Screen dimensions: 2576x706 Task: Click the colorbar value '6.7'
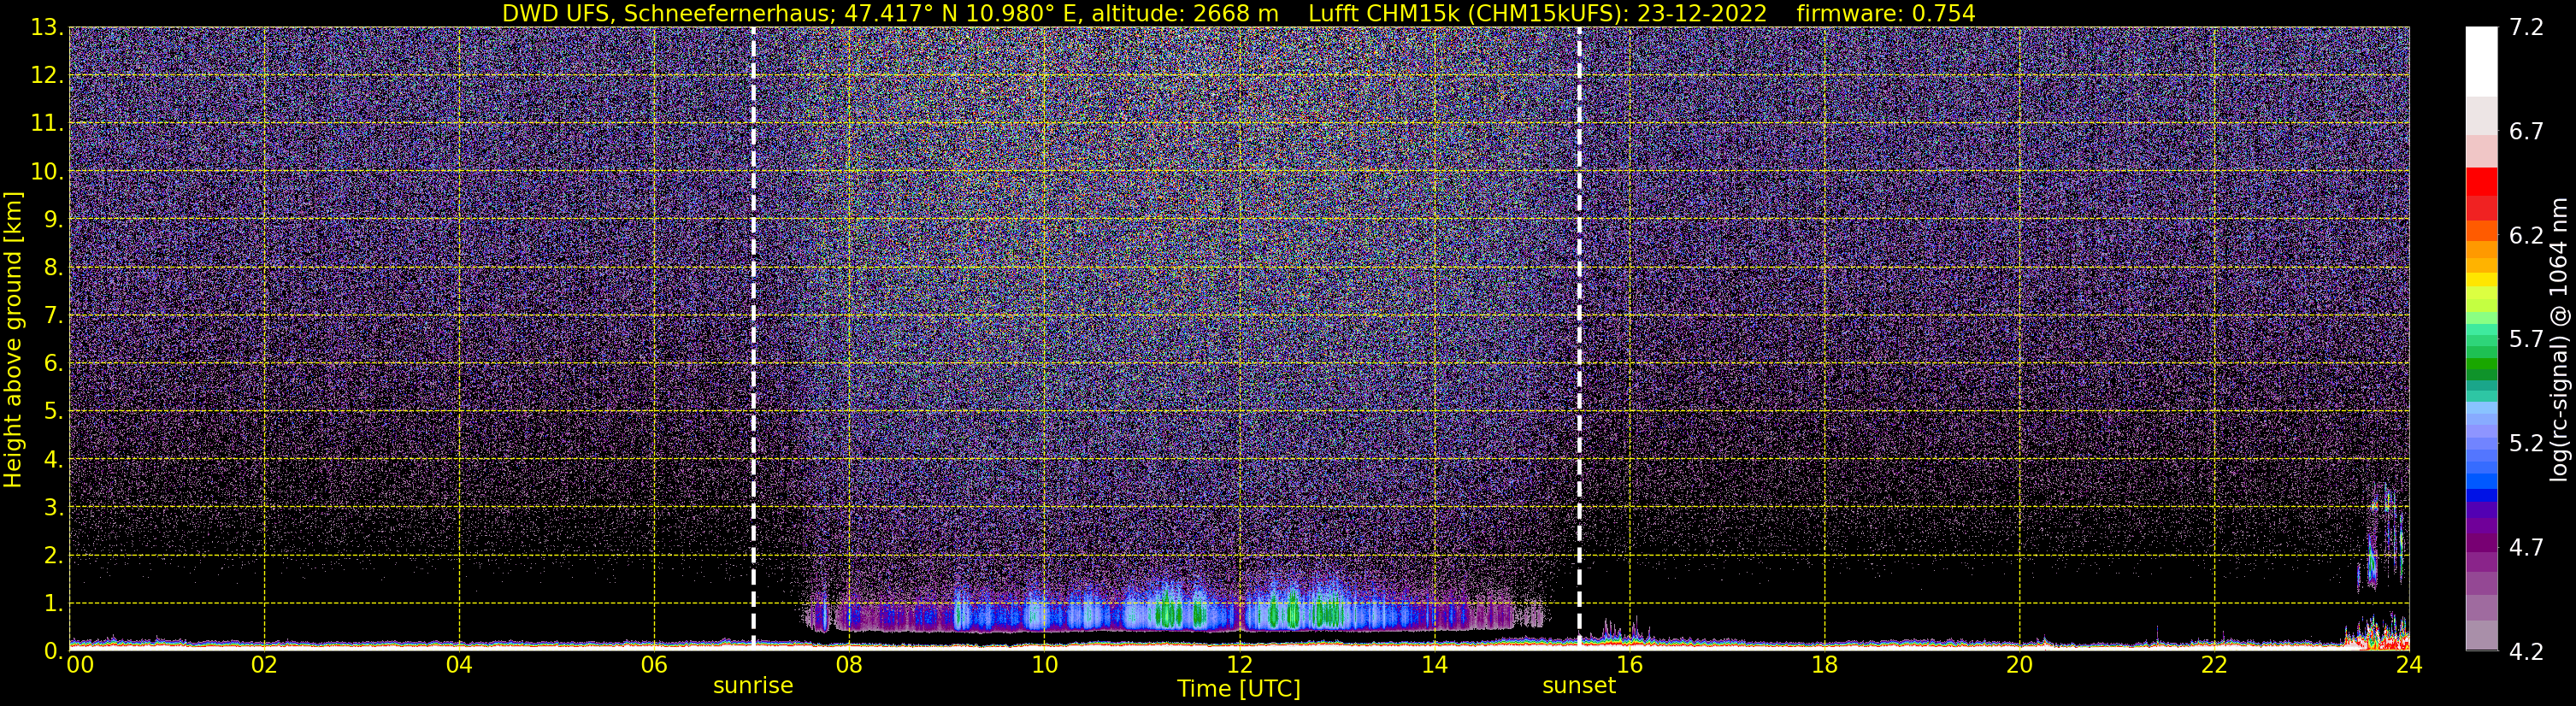(2526, 132)
